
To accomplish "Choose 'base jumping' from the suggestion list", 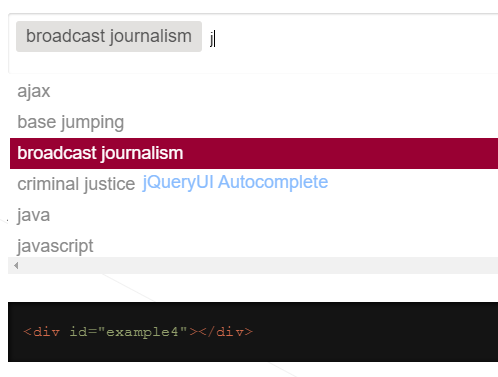I will (x=254, y=122).
